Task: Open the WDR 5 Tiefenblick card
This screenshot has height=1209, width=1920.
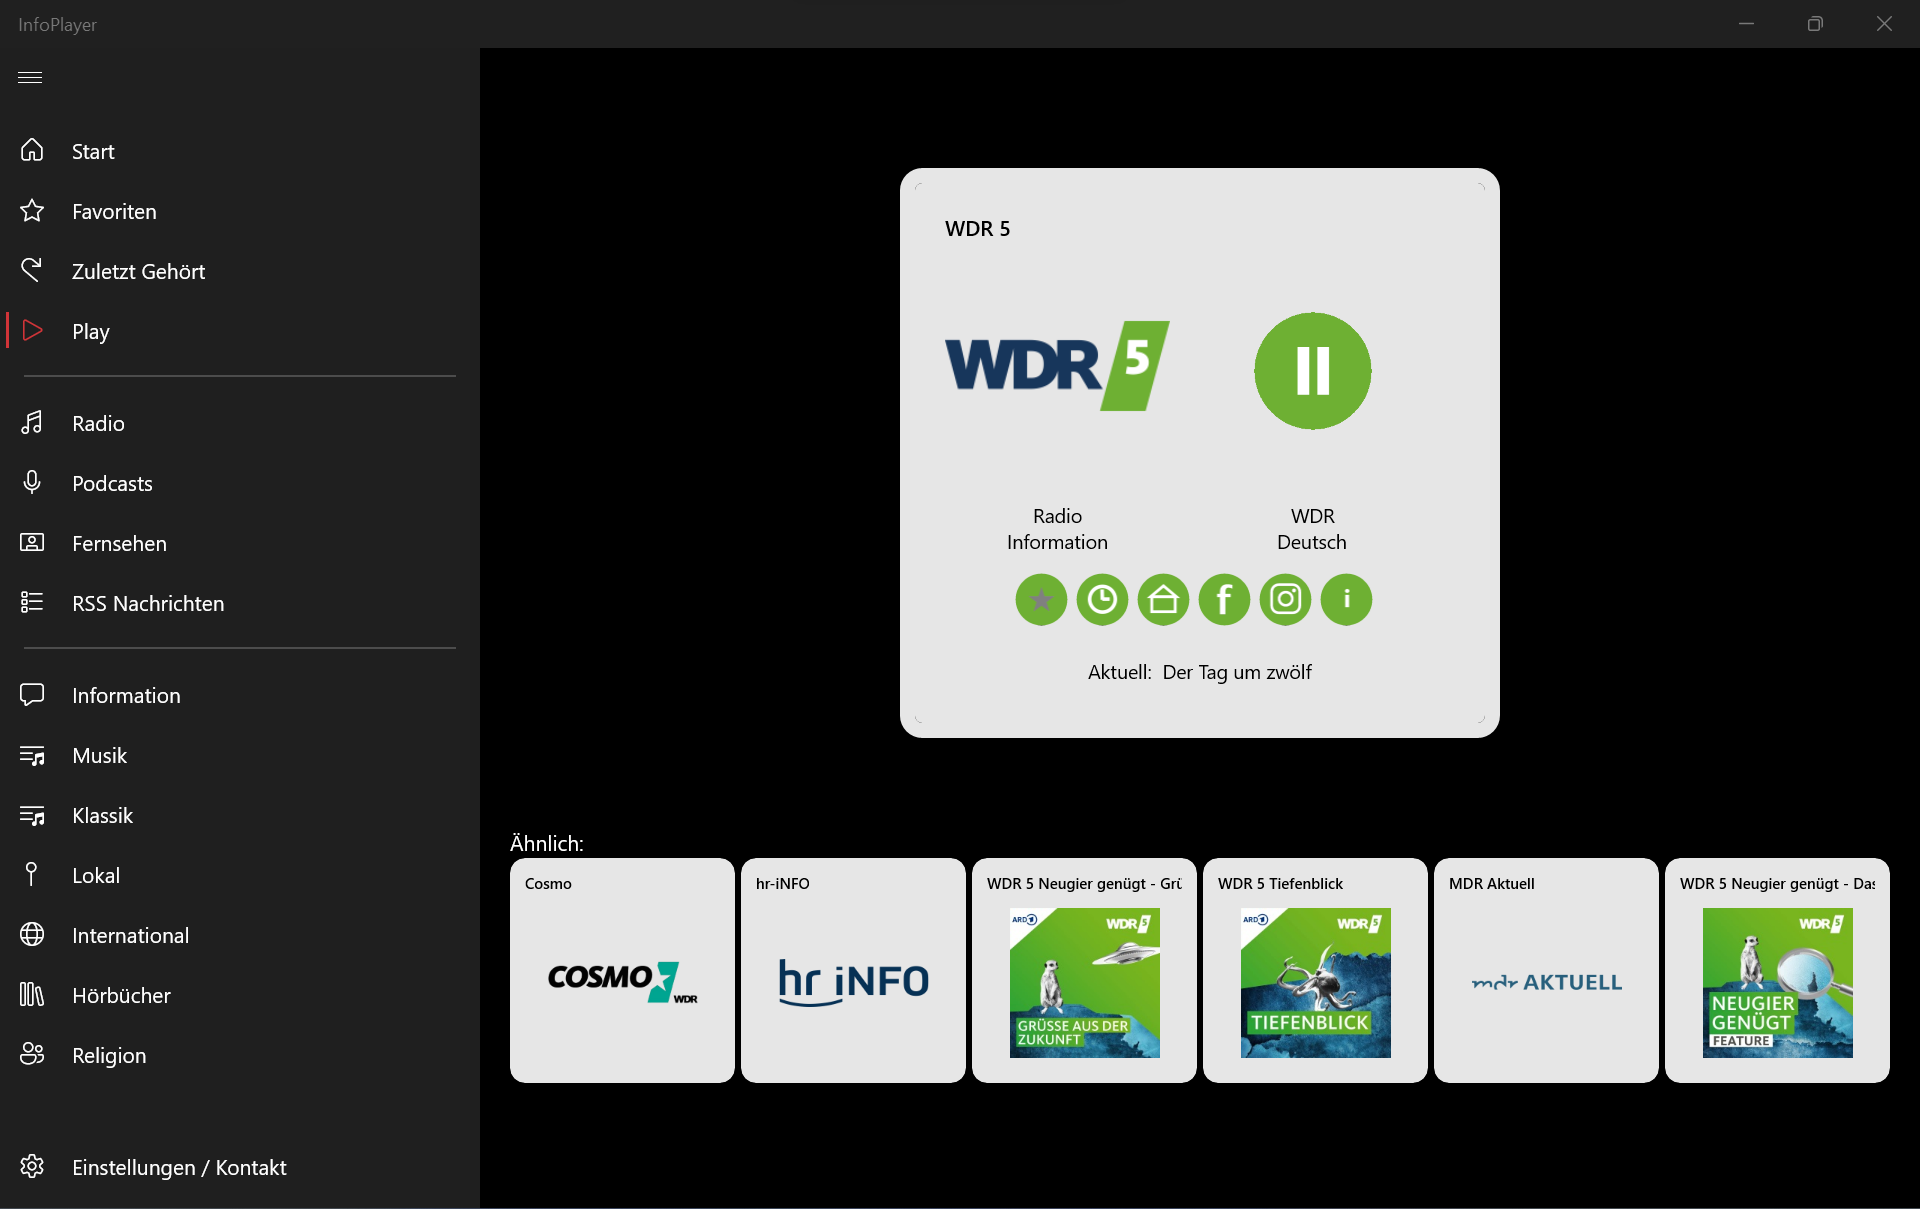Action: coord(1315,970)
